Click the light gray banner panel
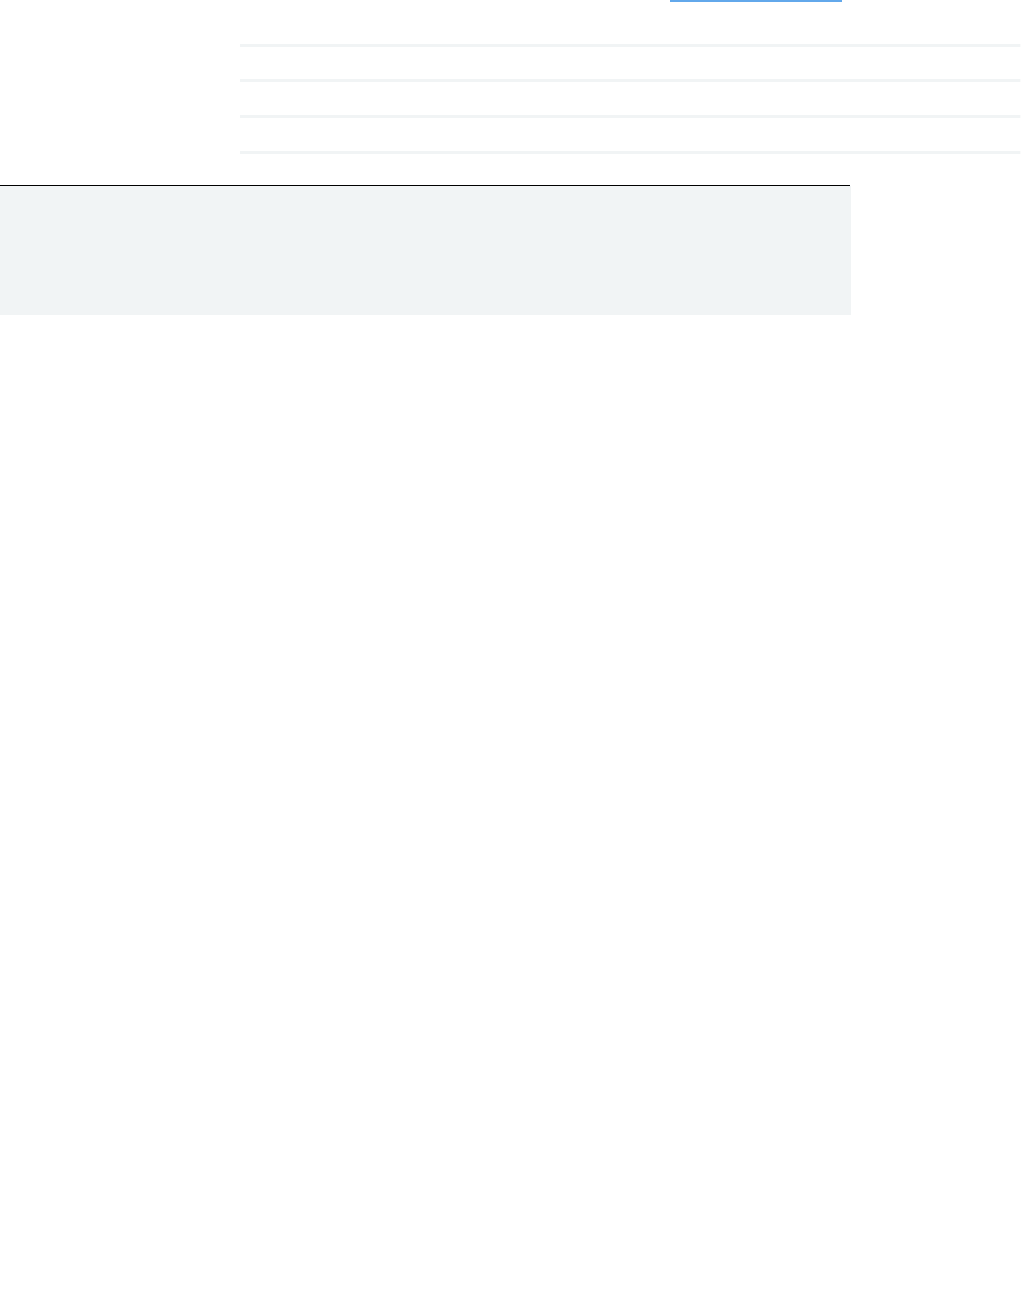This screenshot has width=1021, height=1305. coord(425,250)
